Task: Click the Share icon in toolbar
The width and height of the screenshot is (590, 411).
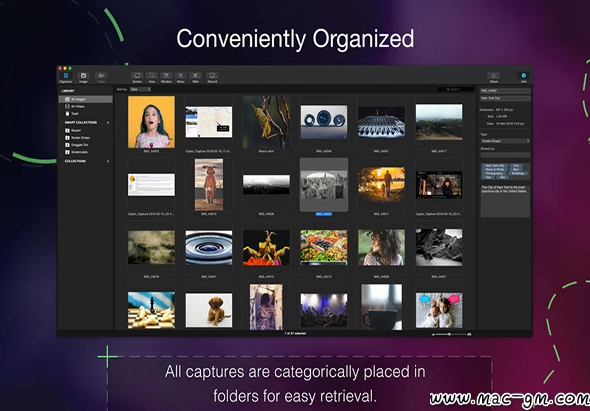Action: click(494, 77)
